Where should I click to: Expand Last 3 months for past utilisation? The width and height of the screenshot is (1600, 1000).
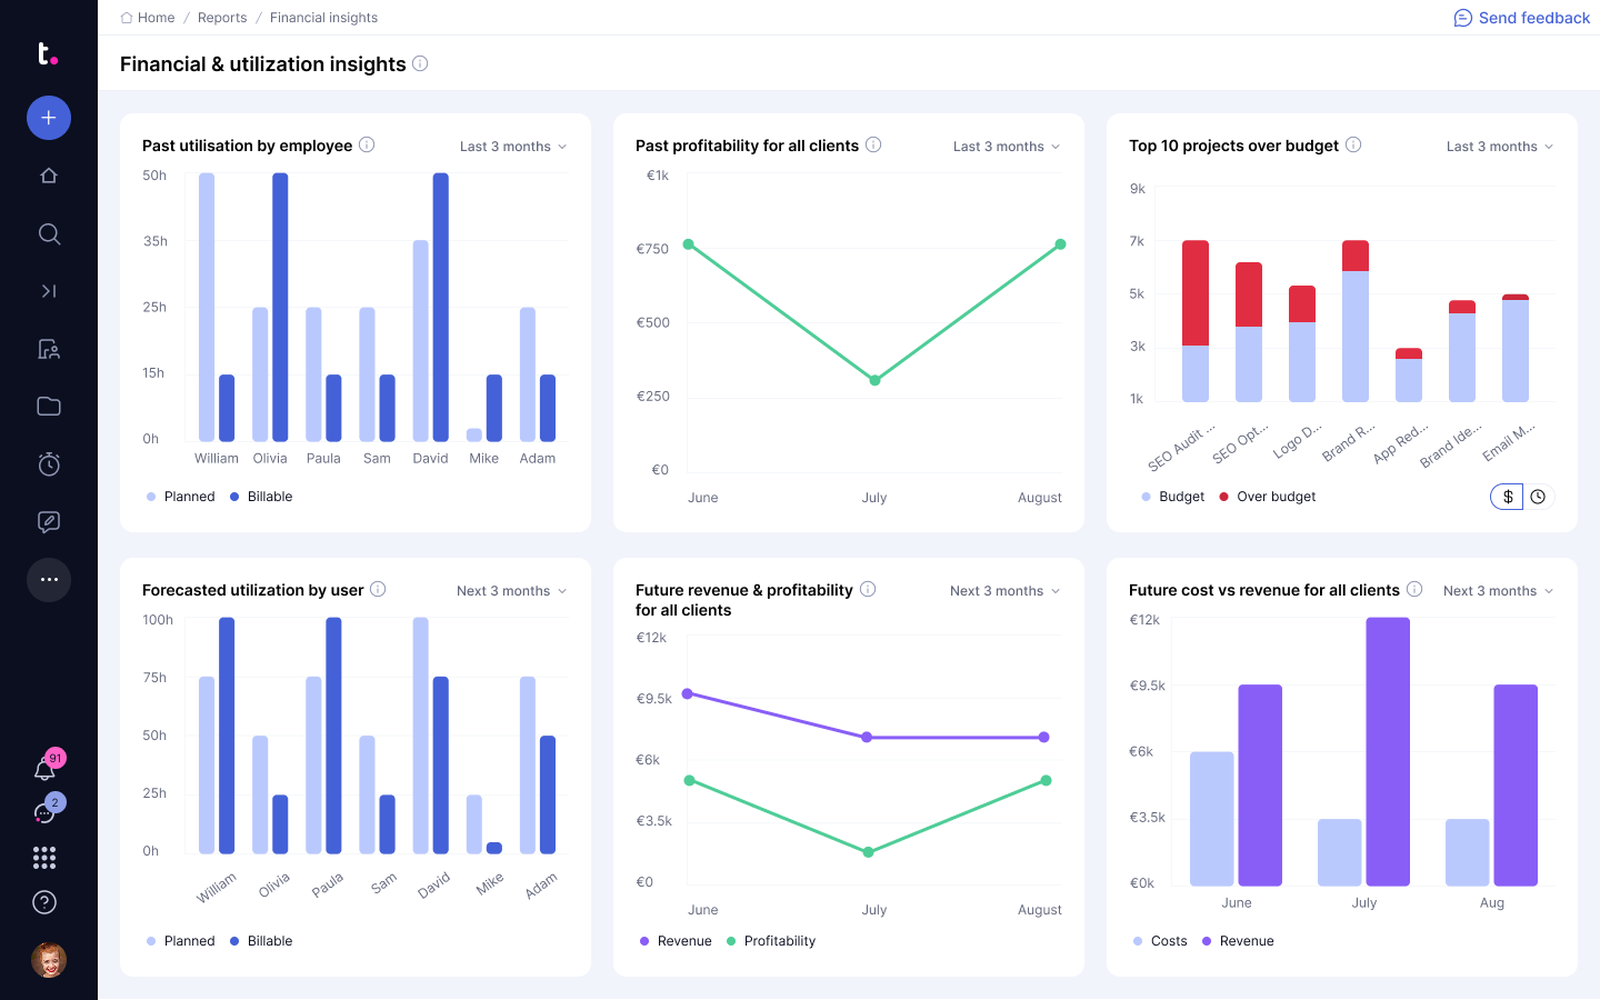click(513, 147)
